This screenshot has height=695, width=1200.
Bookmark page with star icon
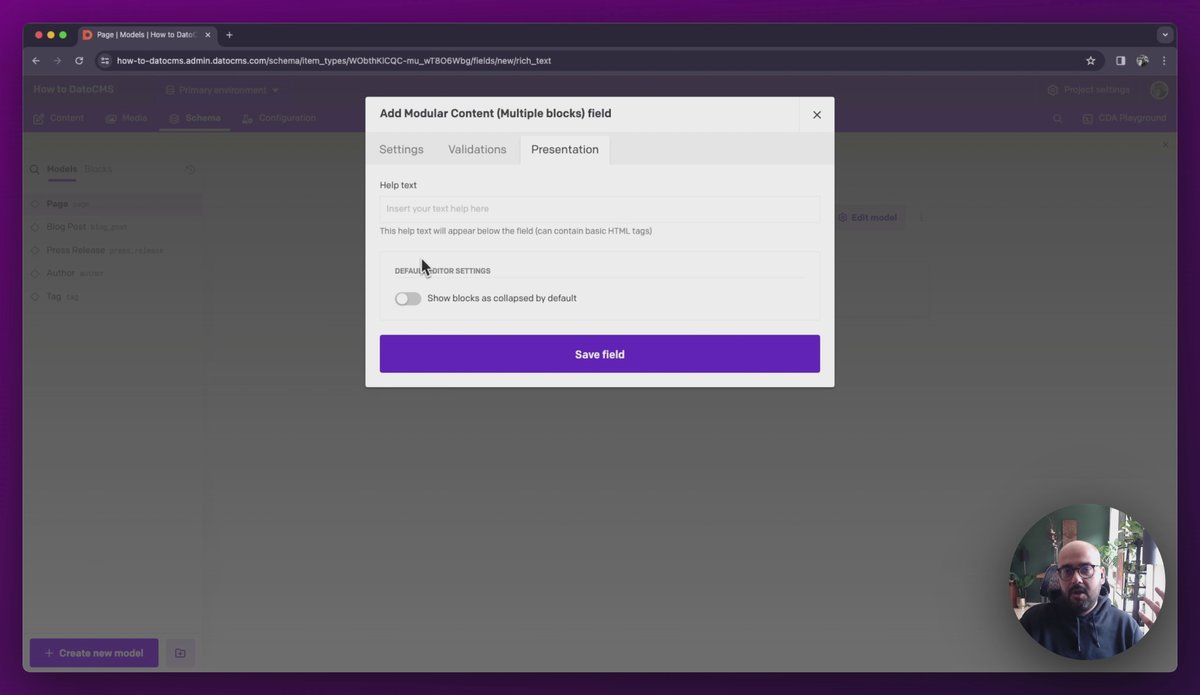click(x=1090, y=61)
